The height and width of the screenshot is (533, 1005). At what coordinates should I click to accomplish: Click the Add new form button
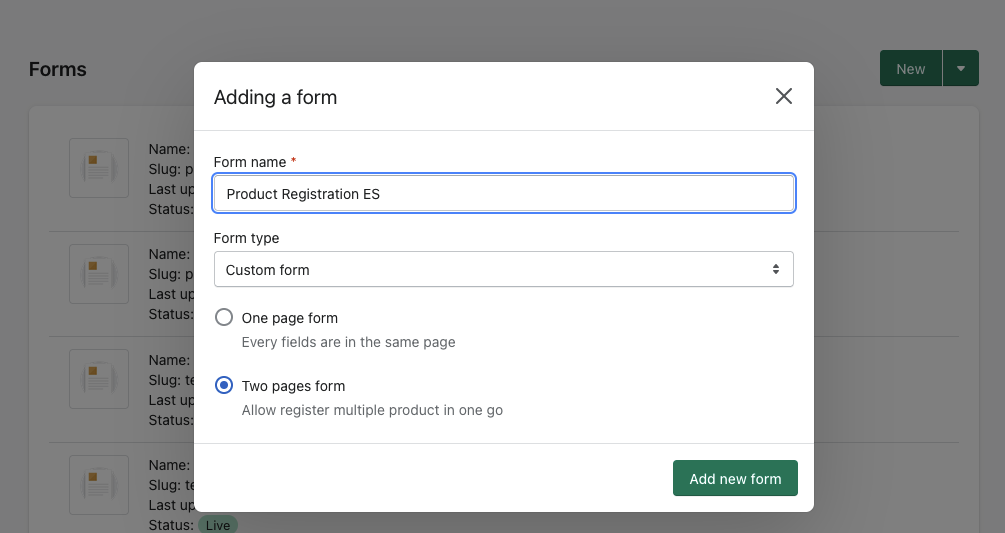point(735,479)
